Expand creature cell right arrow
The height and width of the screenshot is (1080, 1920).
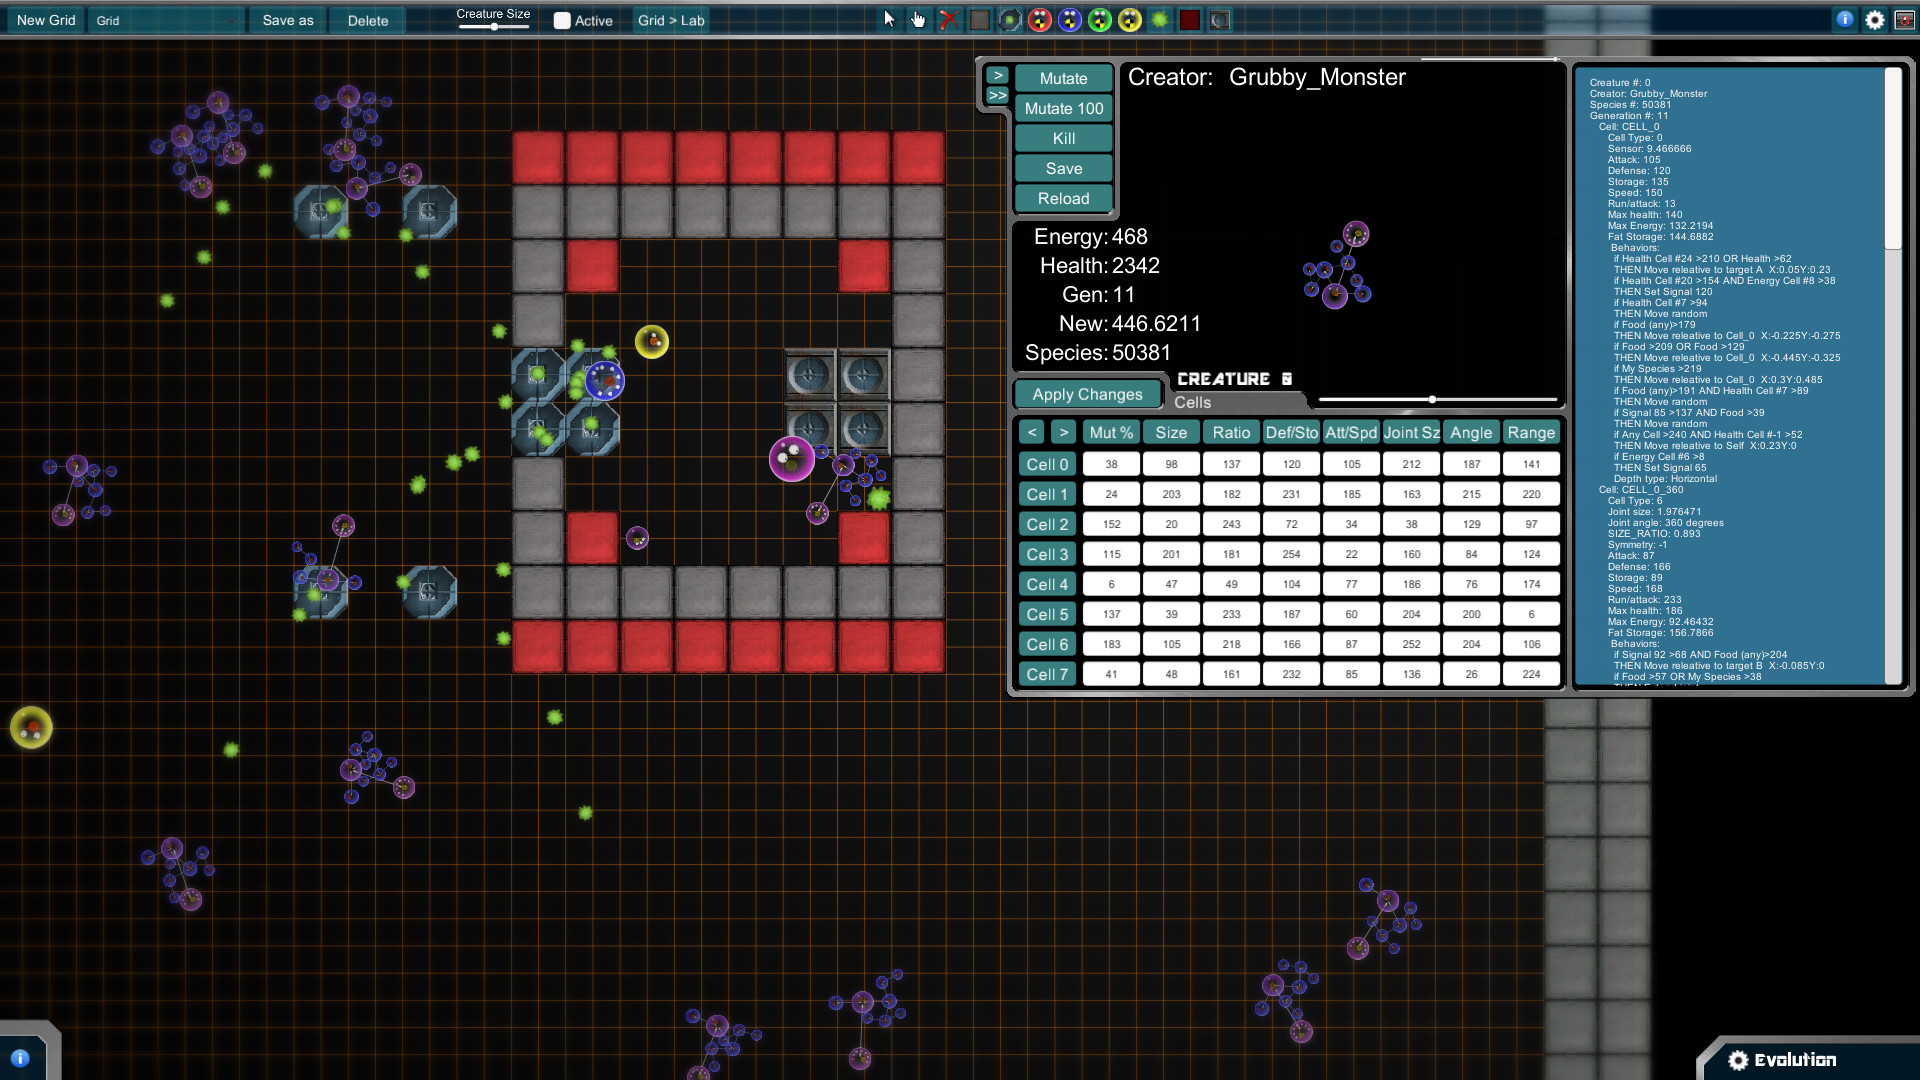tap(1064, 433)
